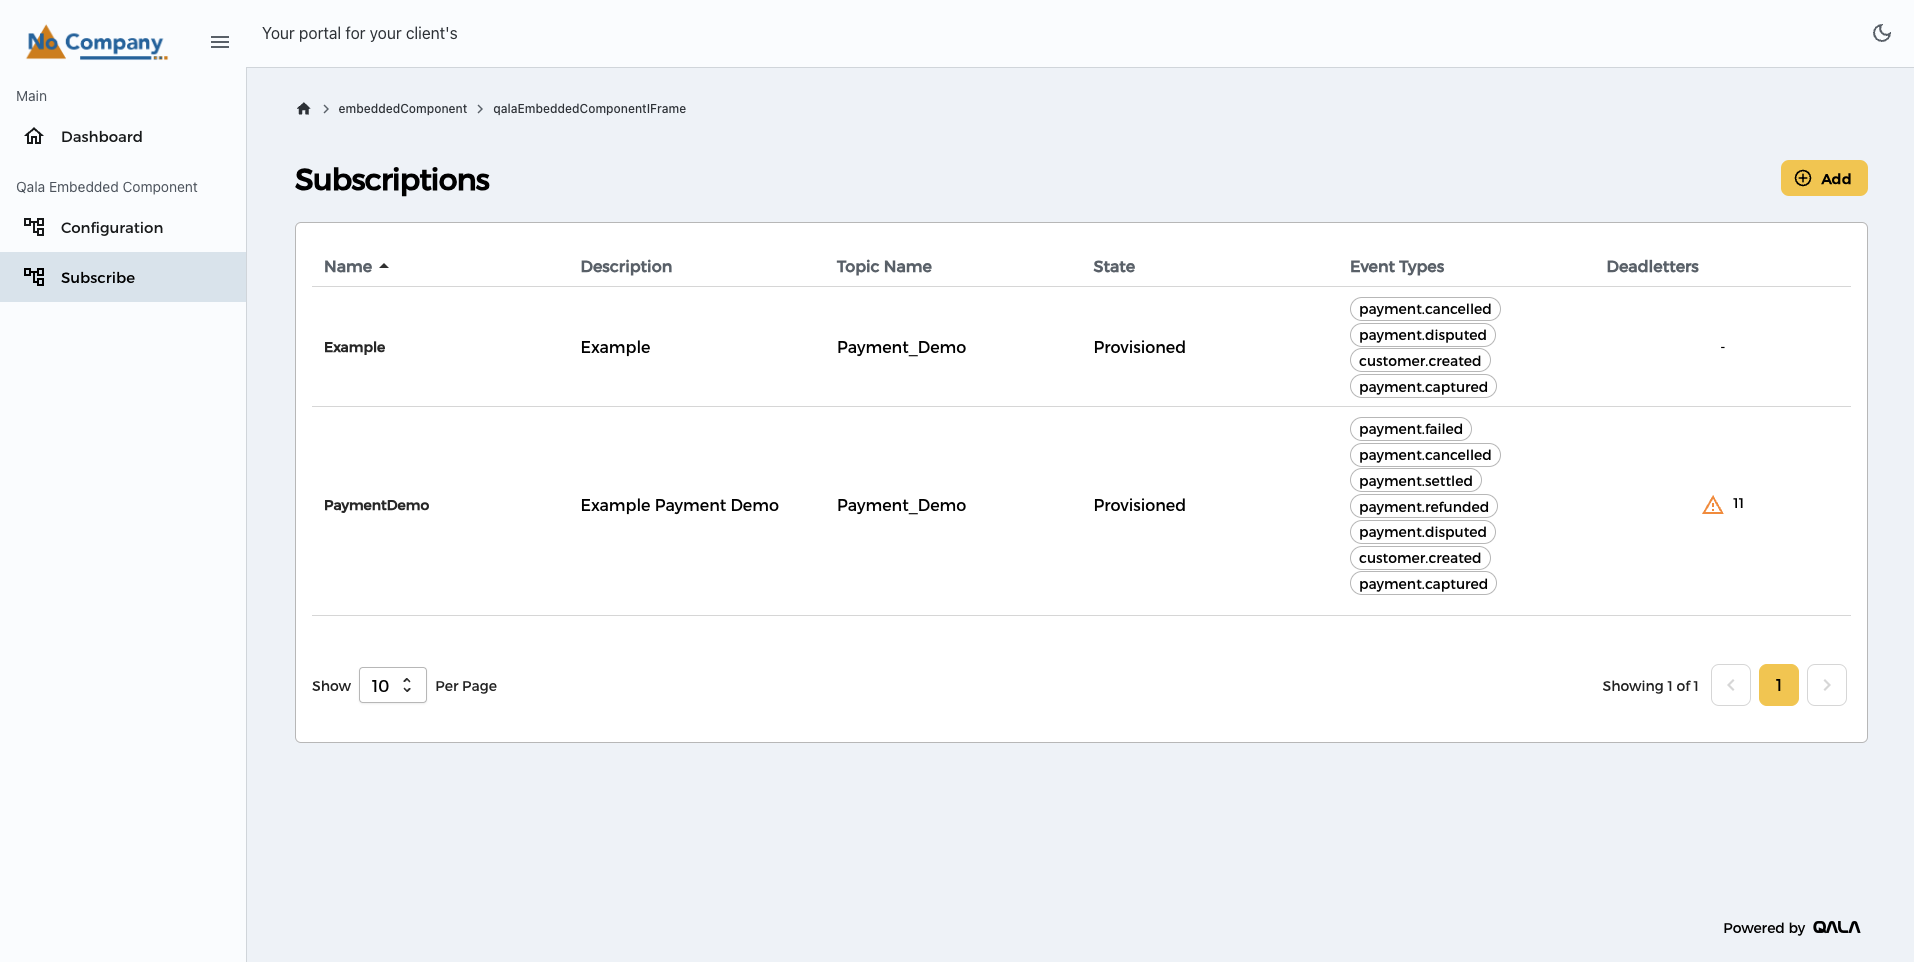Image resolution: width=1914 pixels, height=962 pixels.
Task: Open Configuration in sidebar
Action: tap(123, 228)
